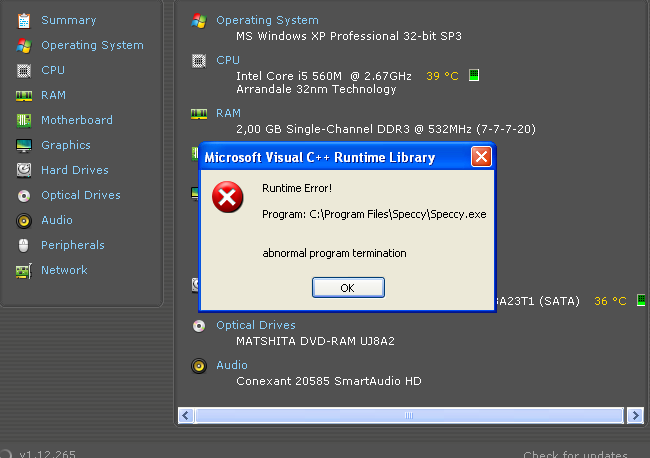The width and height of the screenshot is (650, 458).
Task: Click the Optical Drives disc icon in summary pane
Action: click(199, 326)
